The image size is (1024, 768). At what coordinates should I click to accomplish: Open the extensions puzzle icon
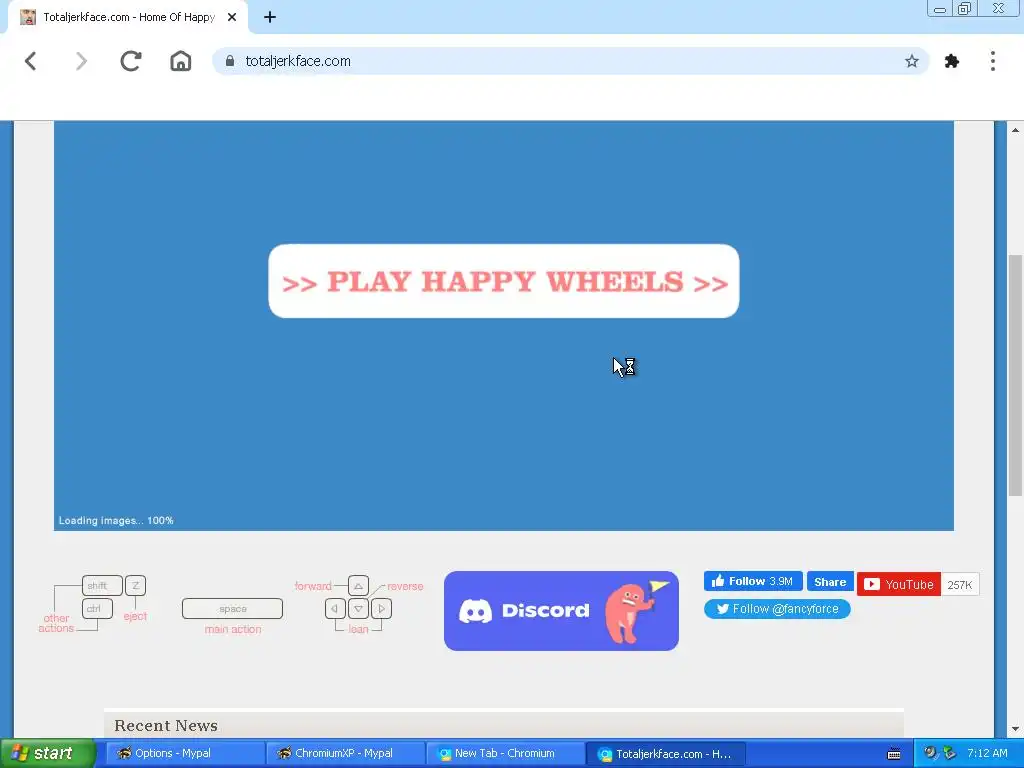click(952, 61)
